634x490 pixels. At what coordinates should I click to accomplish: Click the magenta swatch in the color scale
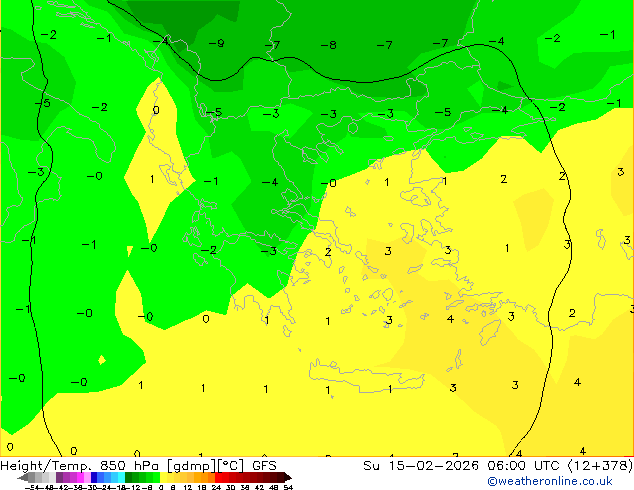coord(80,477)
